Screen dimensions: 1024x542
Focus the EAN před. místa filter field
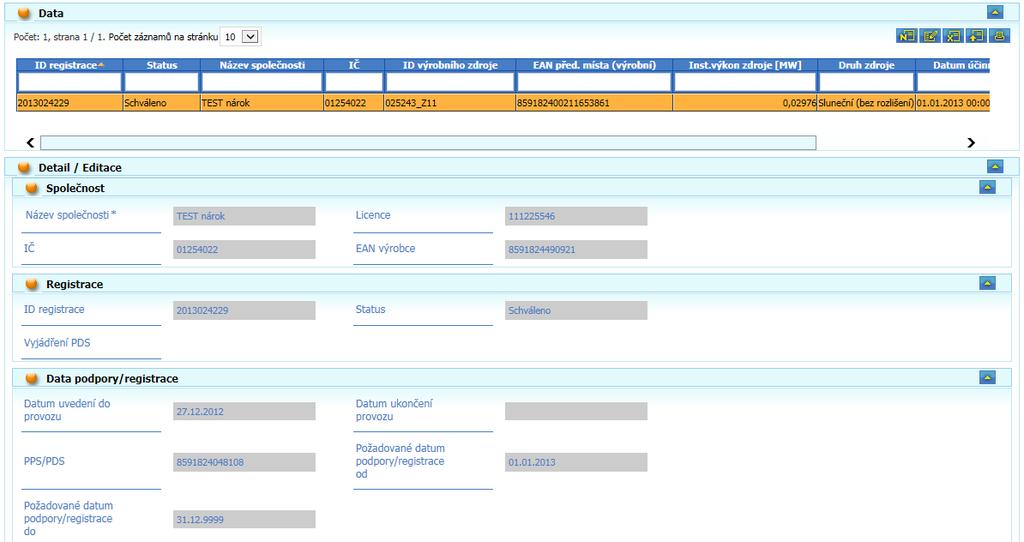[x=594, y=82]
